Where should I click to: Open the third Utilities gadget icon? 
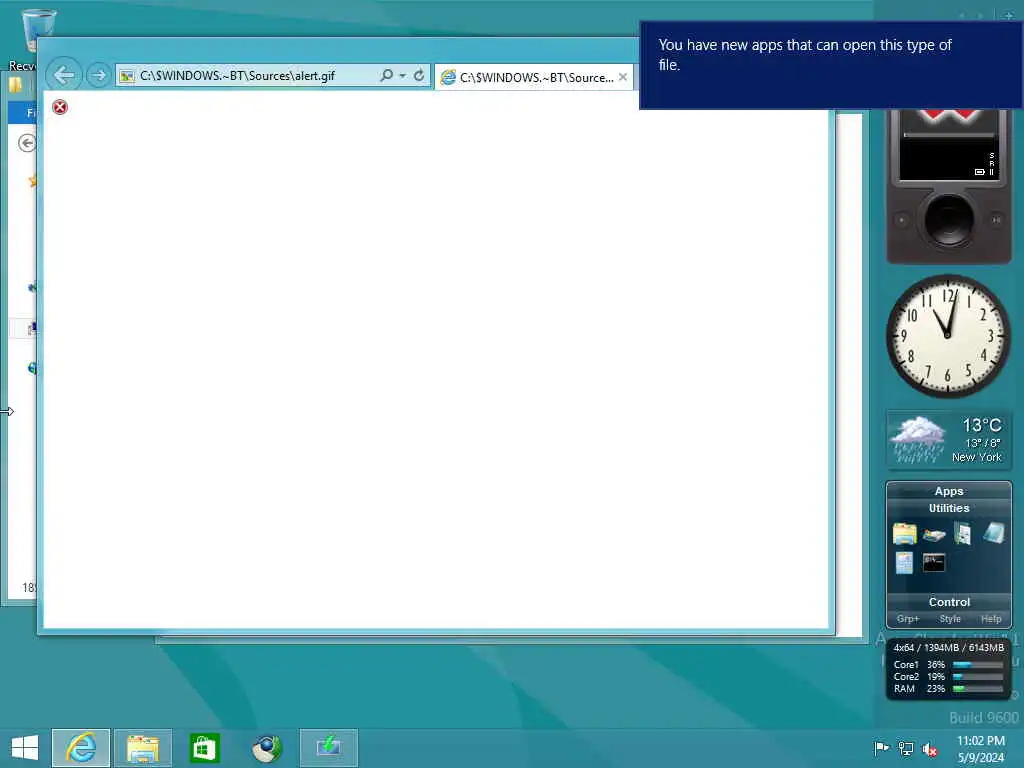[x=963, y=534]
